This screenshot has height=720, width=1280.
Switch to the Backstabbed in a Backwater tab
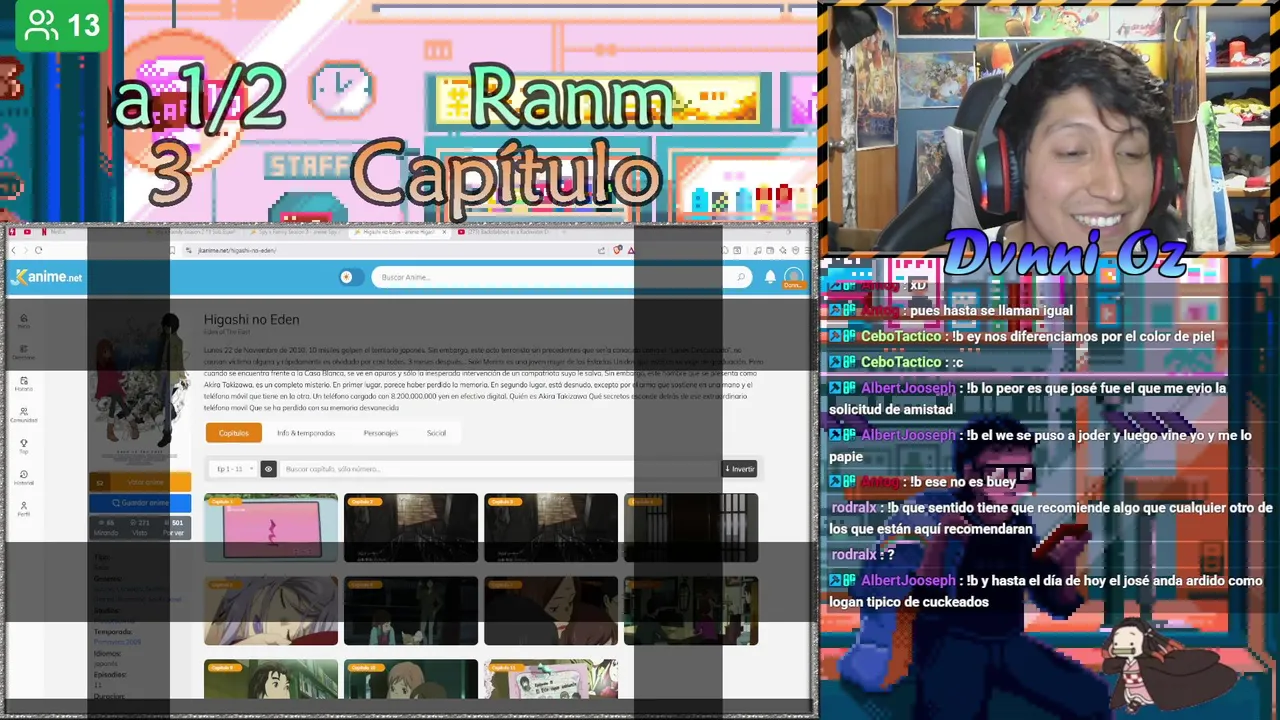tap(510, 232)
